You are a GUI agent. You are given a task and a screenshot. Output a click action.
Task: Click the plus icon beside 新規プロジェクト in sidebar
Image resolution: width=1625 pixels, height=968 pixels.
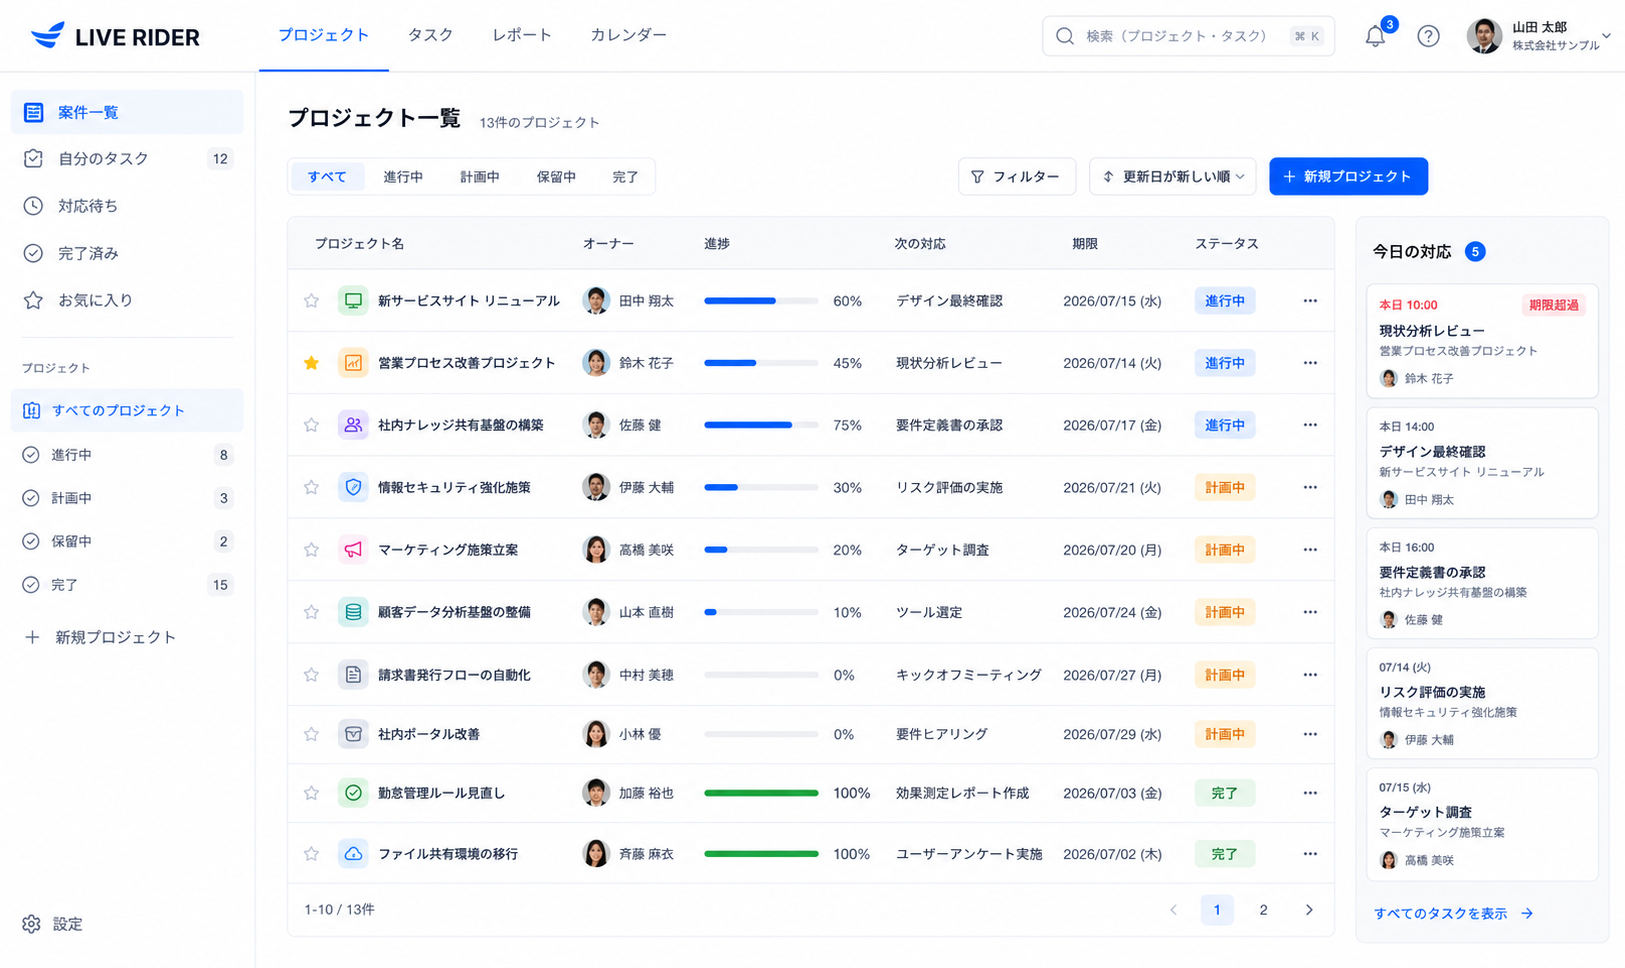click(x=32, y=637)
